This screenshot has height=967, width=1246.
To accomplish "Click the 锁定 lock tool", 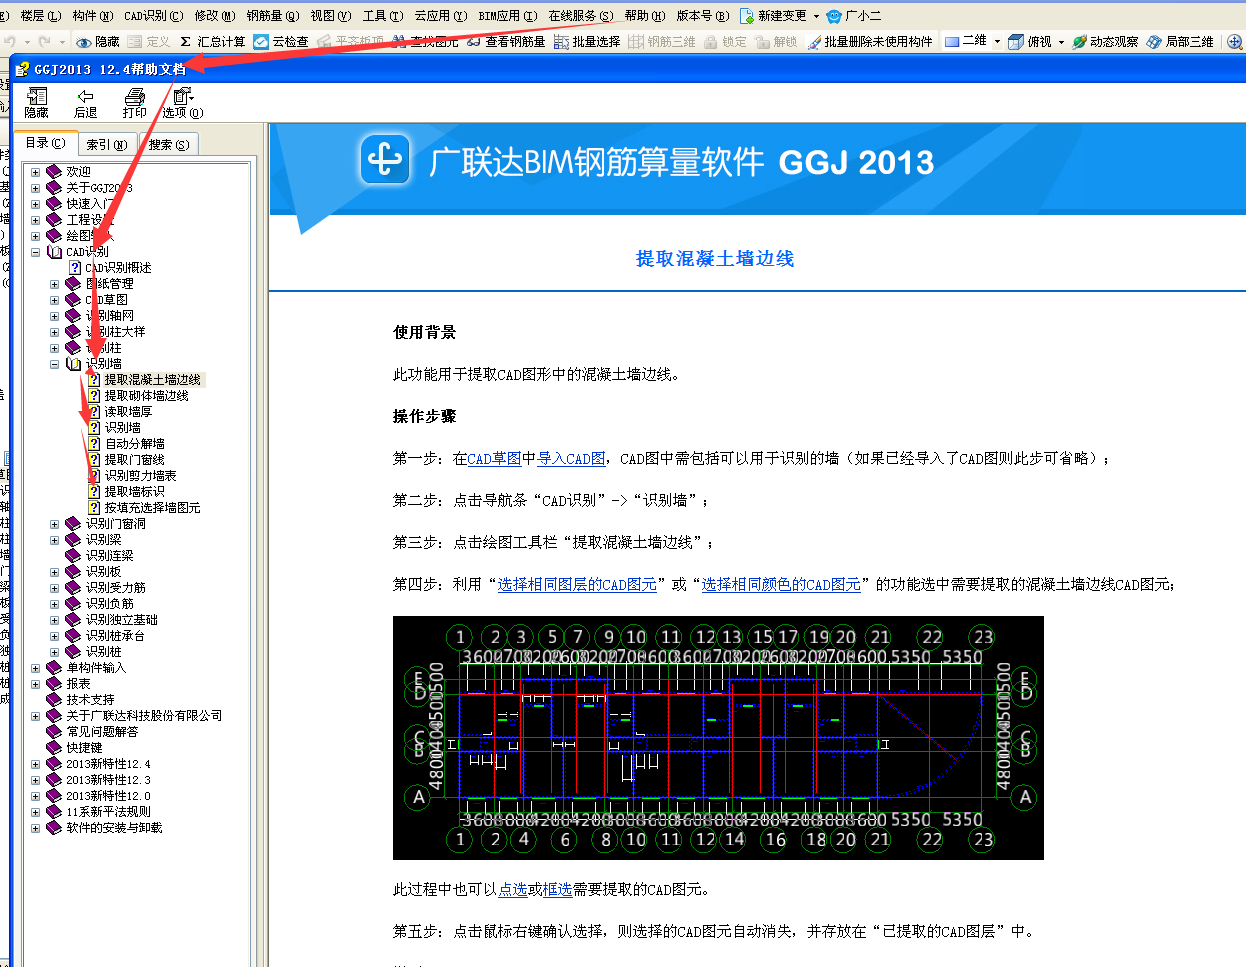I will point(726,42).
